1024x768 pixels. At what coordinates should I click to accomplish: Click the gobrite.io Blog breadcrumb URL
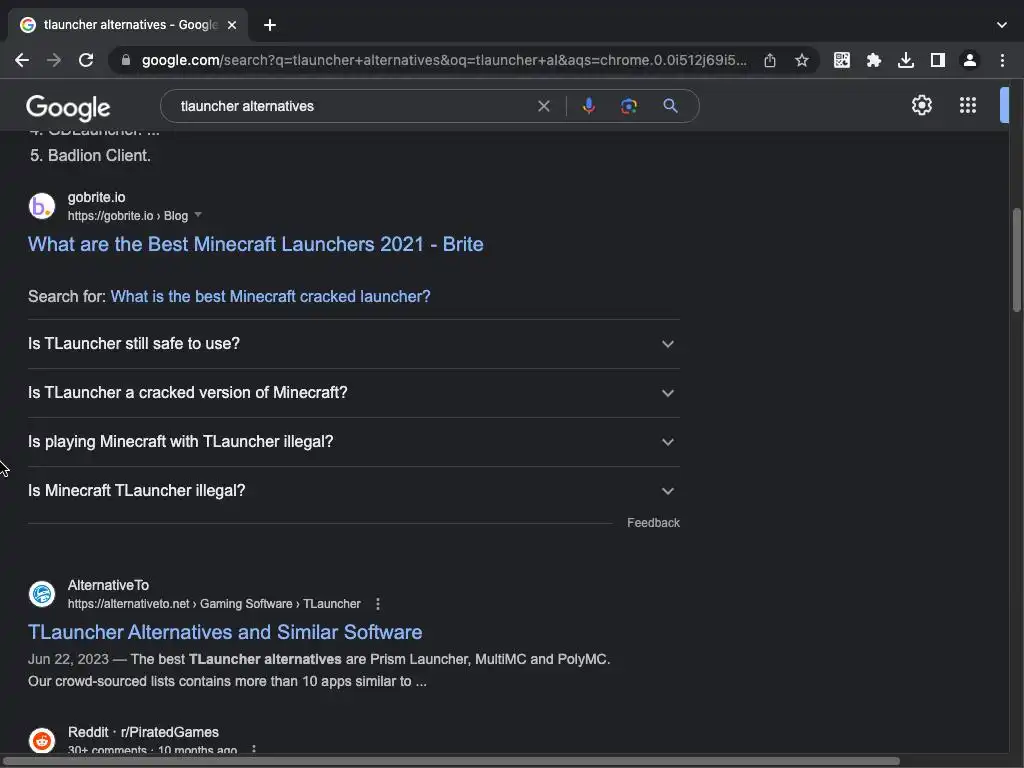coord(128,216)
